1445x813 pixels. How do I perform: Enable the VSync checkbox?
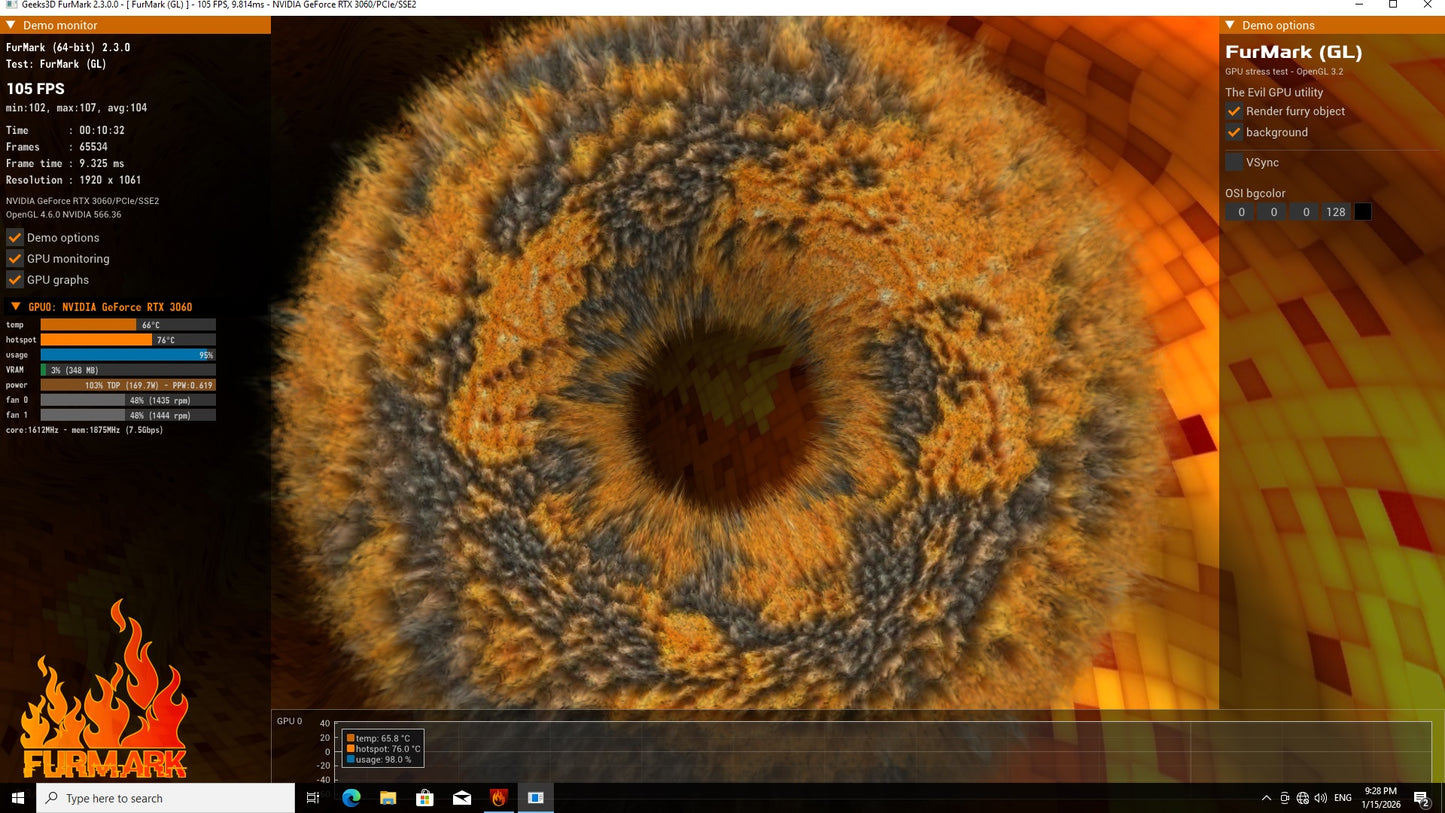(1234, 162)
